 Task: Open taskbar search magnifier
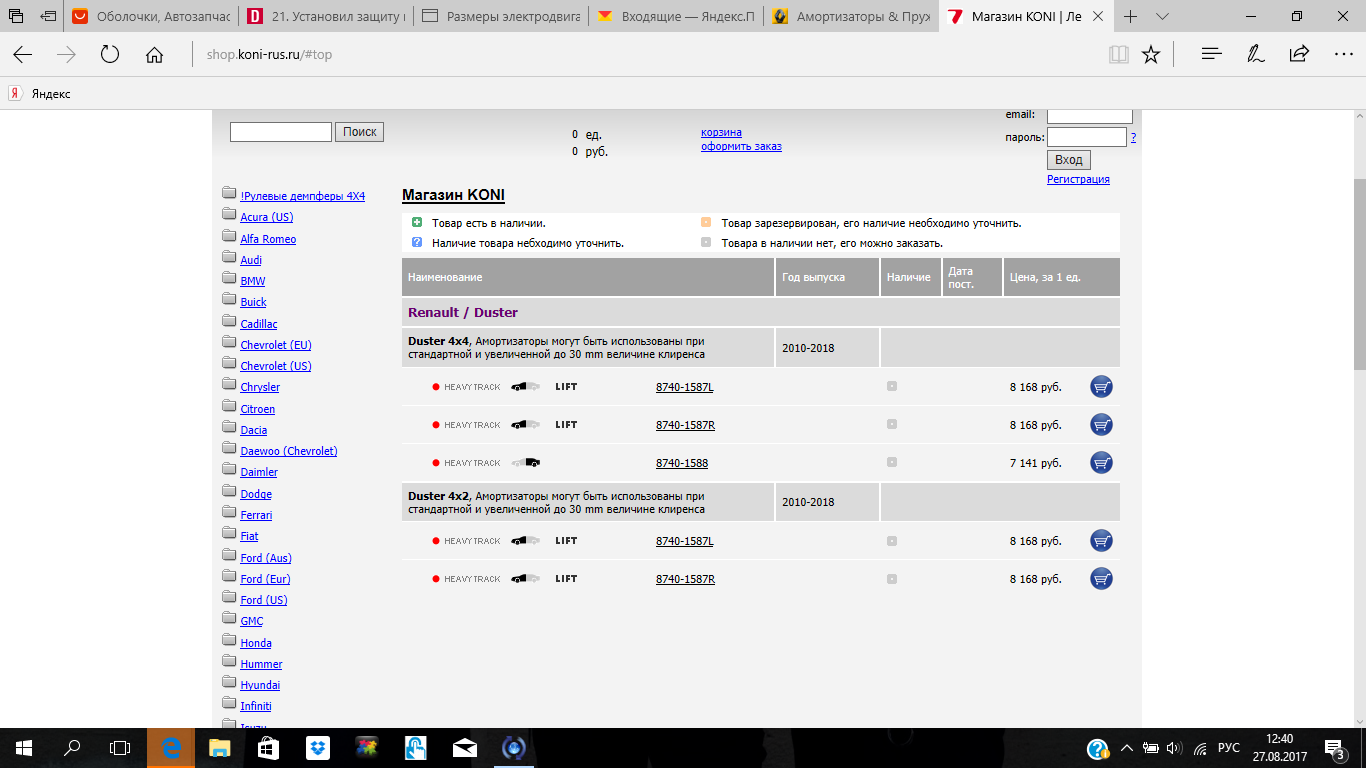pos(72,748)
